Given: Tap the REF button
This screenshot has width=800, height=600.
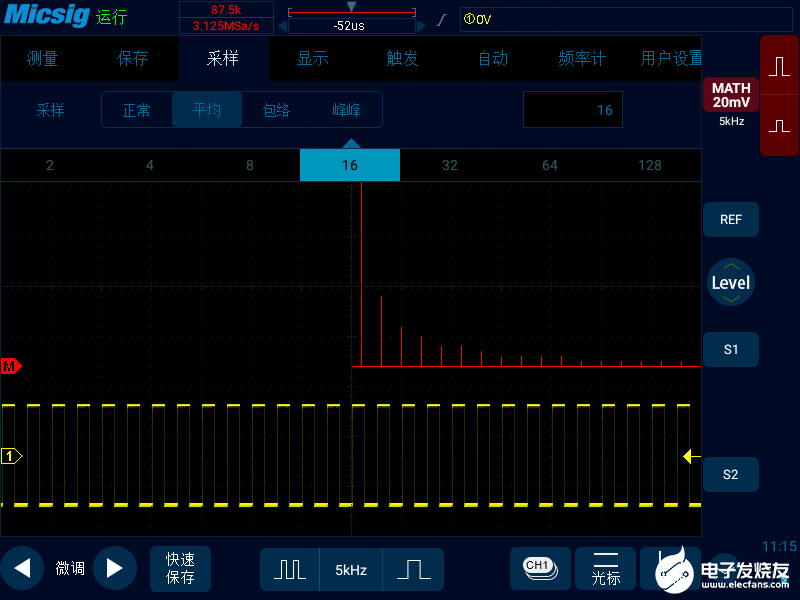Looking at the screenshot, I should coord(731,219).
